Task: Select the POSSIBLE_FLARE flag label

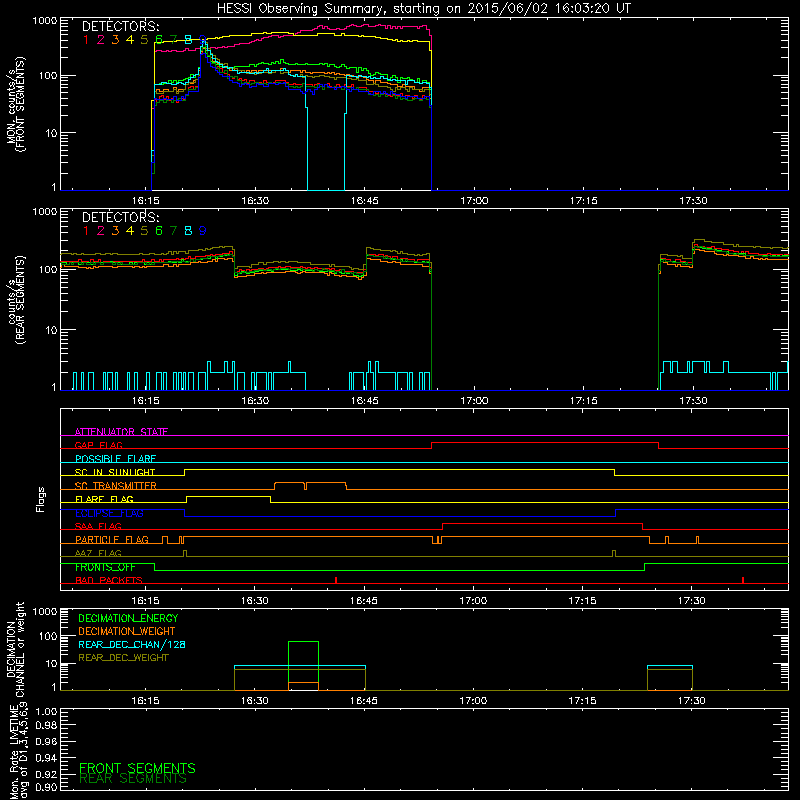Action: [115, 459]
